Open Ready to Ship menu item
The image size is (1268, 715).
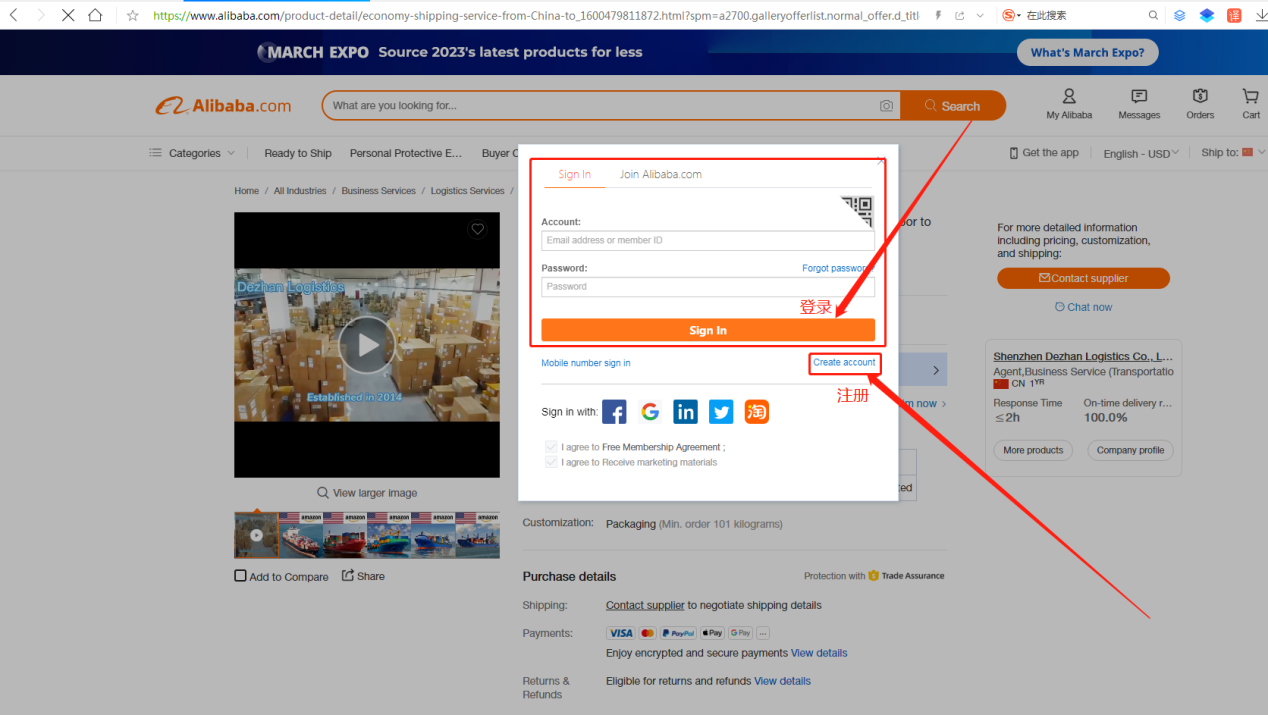[x=298, y=153]
